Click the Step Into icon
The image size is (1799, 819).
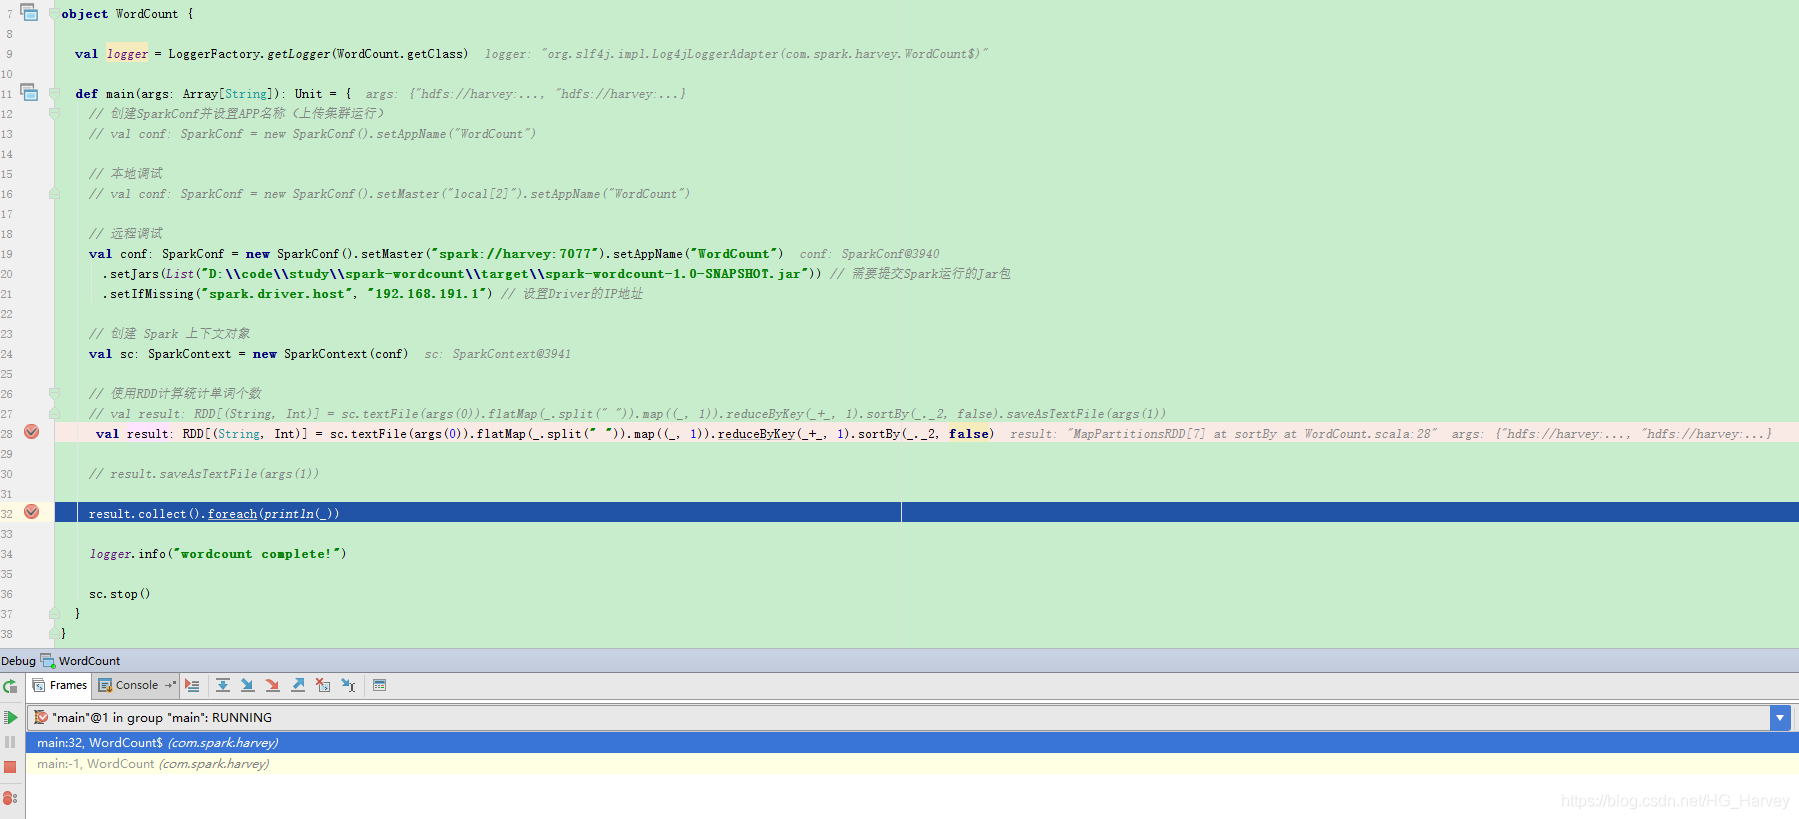click(x=247, y=685)
